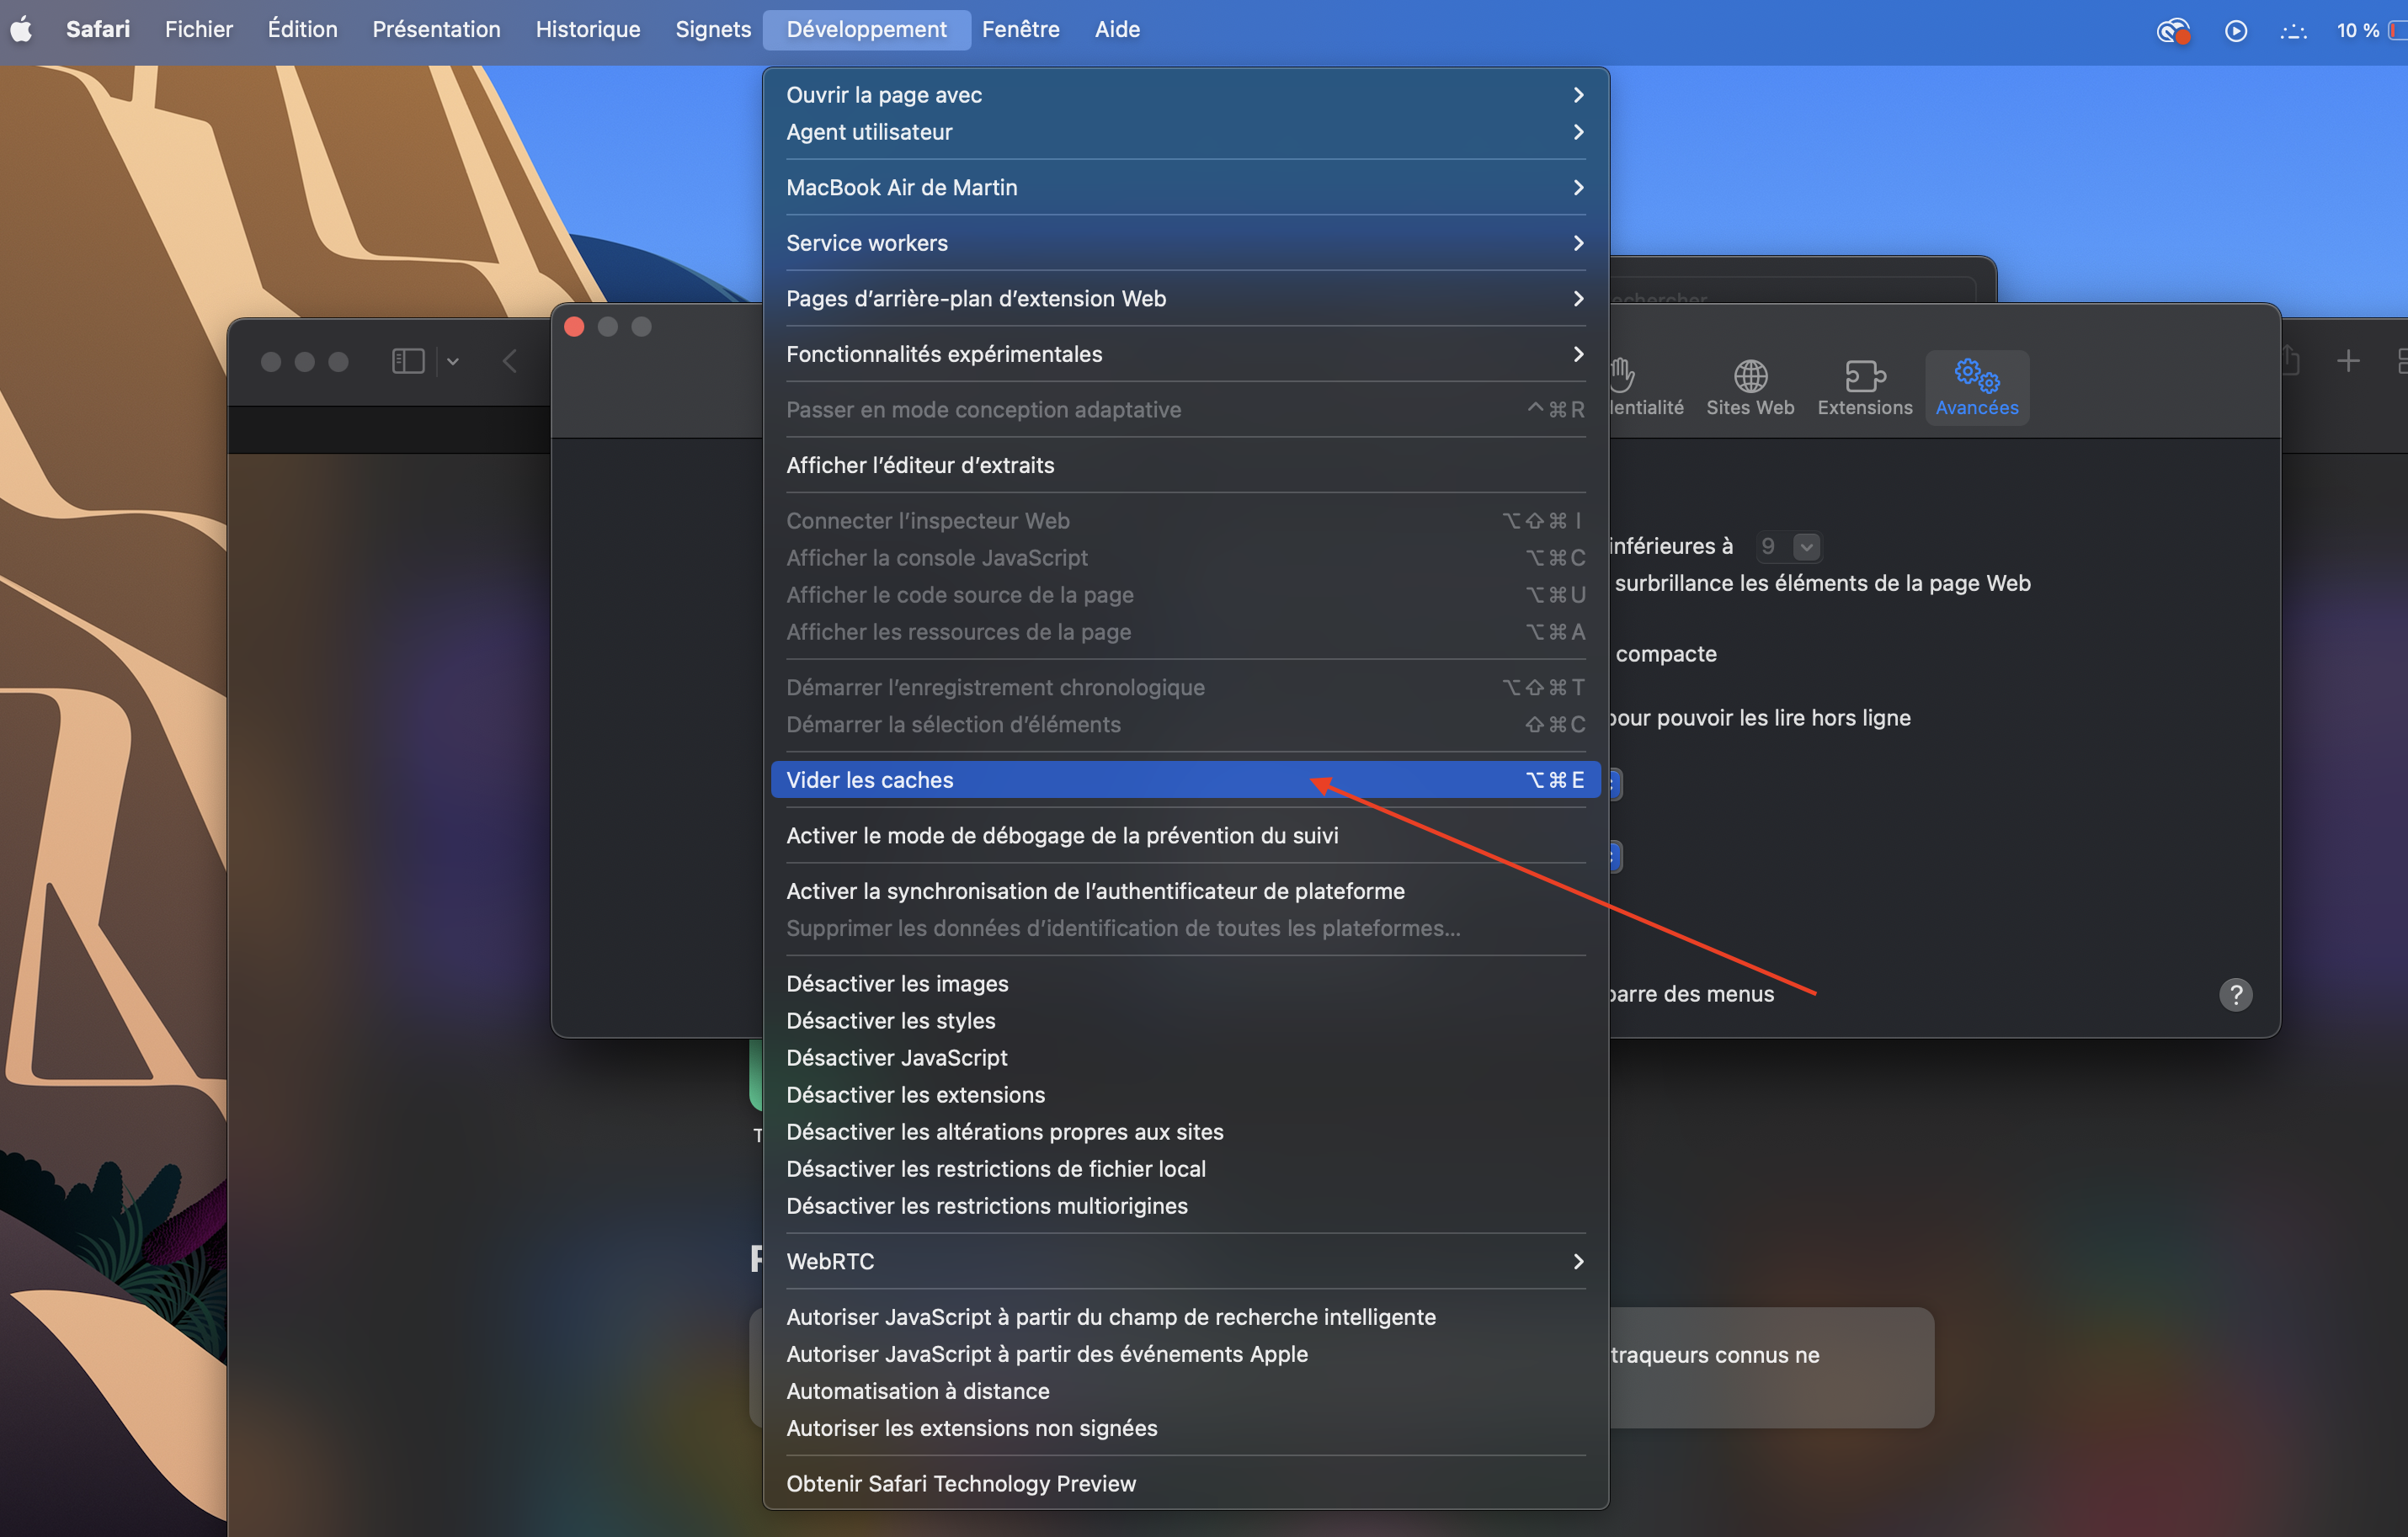Viewport: 2408px width, 1537px height.
Task: Expand MacBook Air de Martin submenu
Action: (1186, 187)
